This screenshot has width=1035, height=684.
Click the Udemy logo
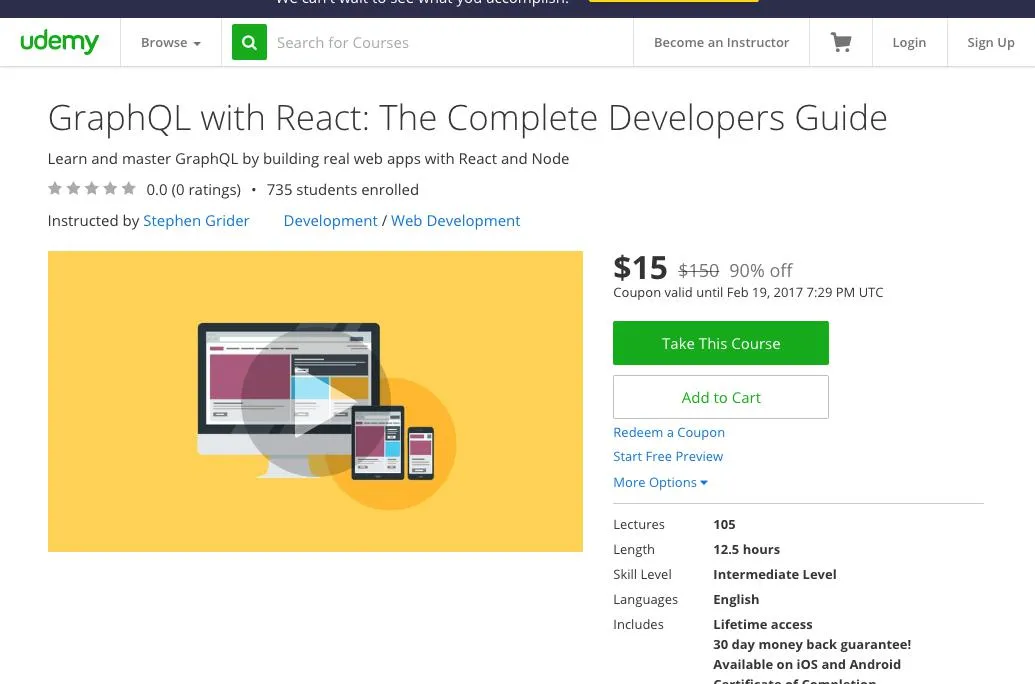60,42
